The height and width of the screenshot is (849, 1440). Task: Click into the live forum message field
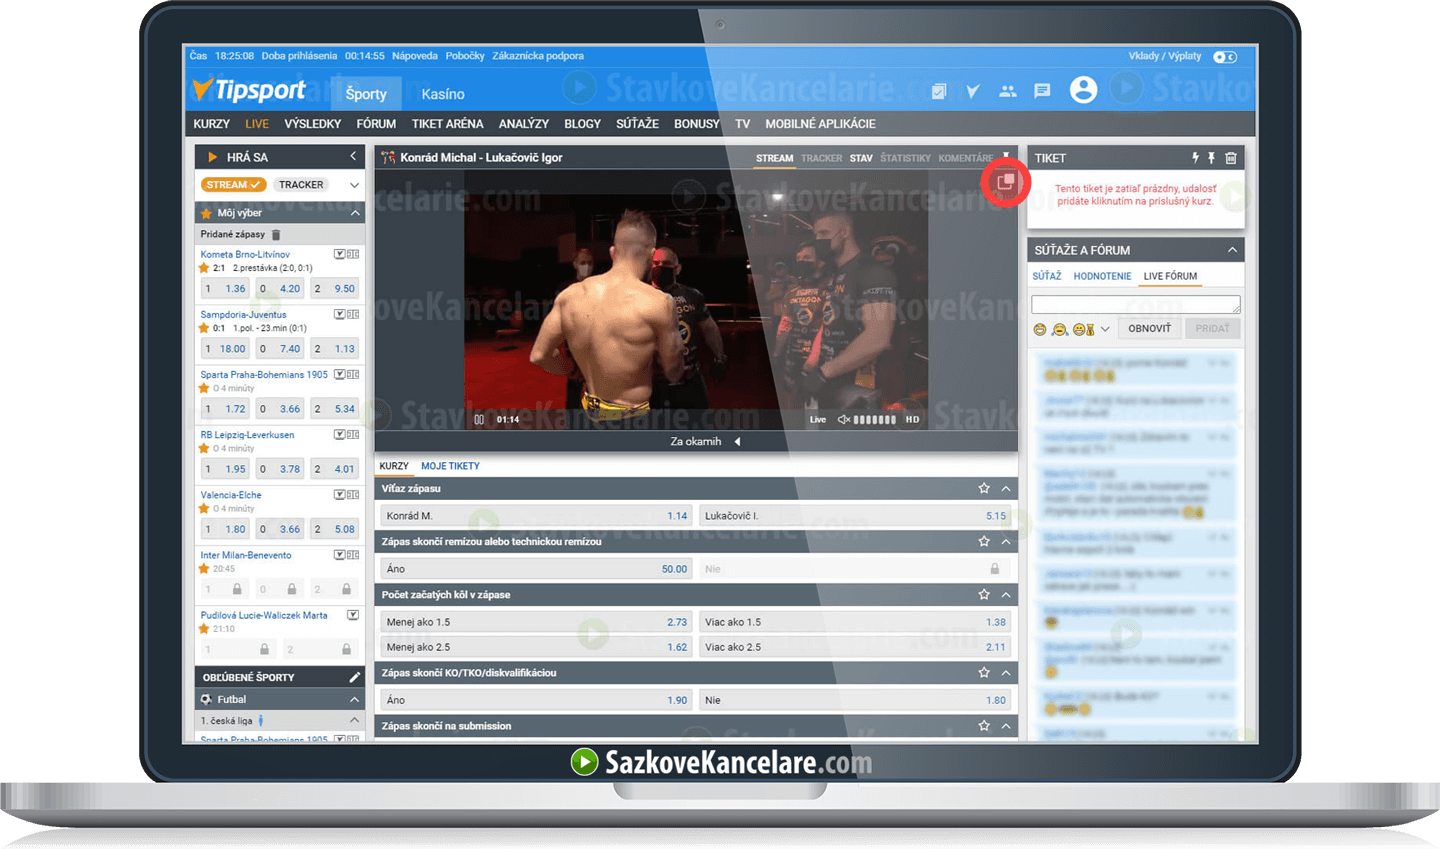coord(1136,304)
